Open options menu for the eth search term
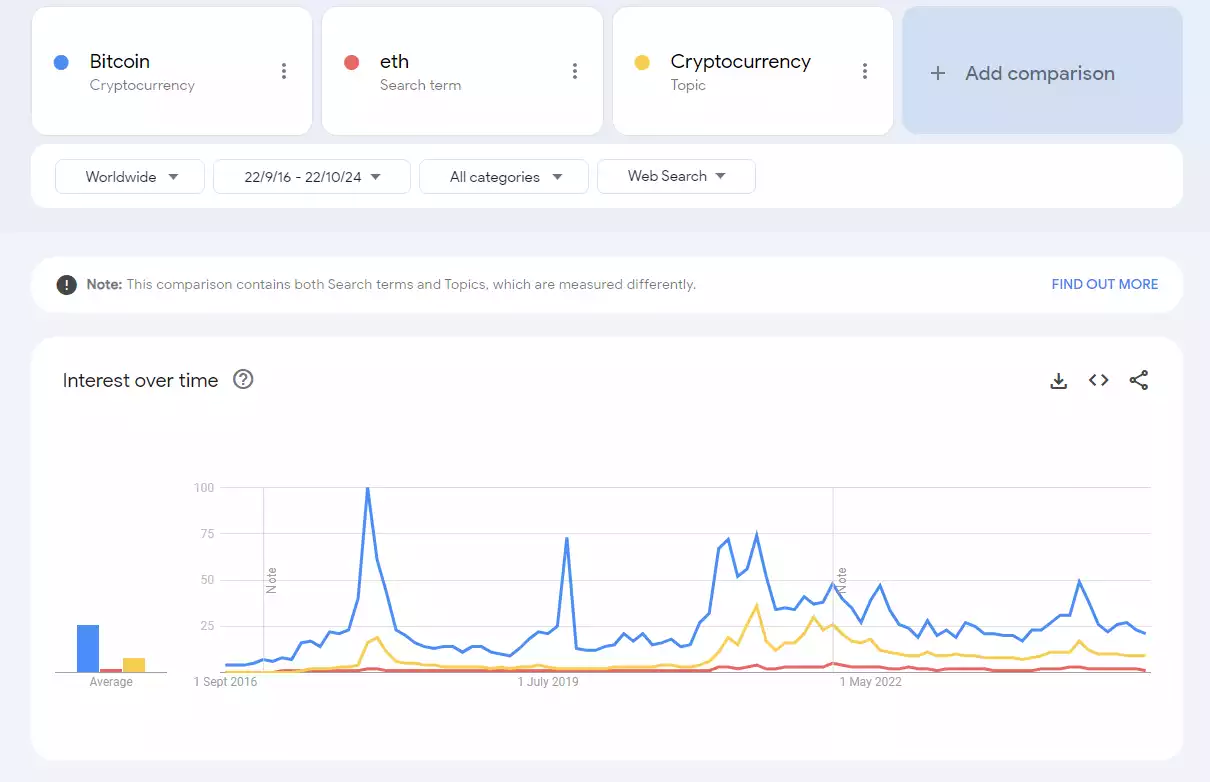 coord(575,71)
